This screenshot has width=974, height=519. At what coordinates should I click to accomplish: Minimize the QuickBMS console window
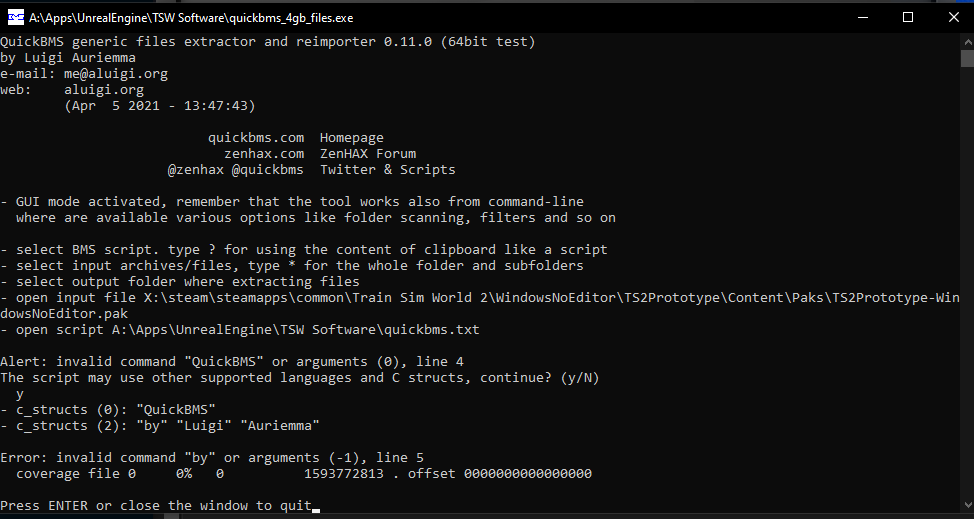pyautogui.click(x=860, y=17)
